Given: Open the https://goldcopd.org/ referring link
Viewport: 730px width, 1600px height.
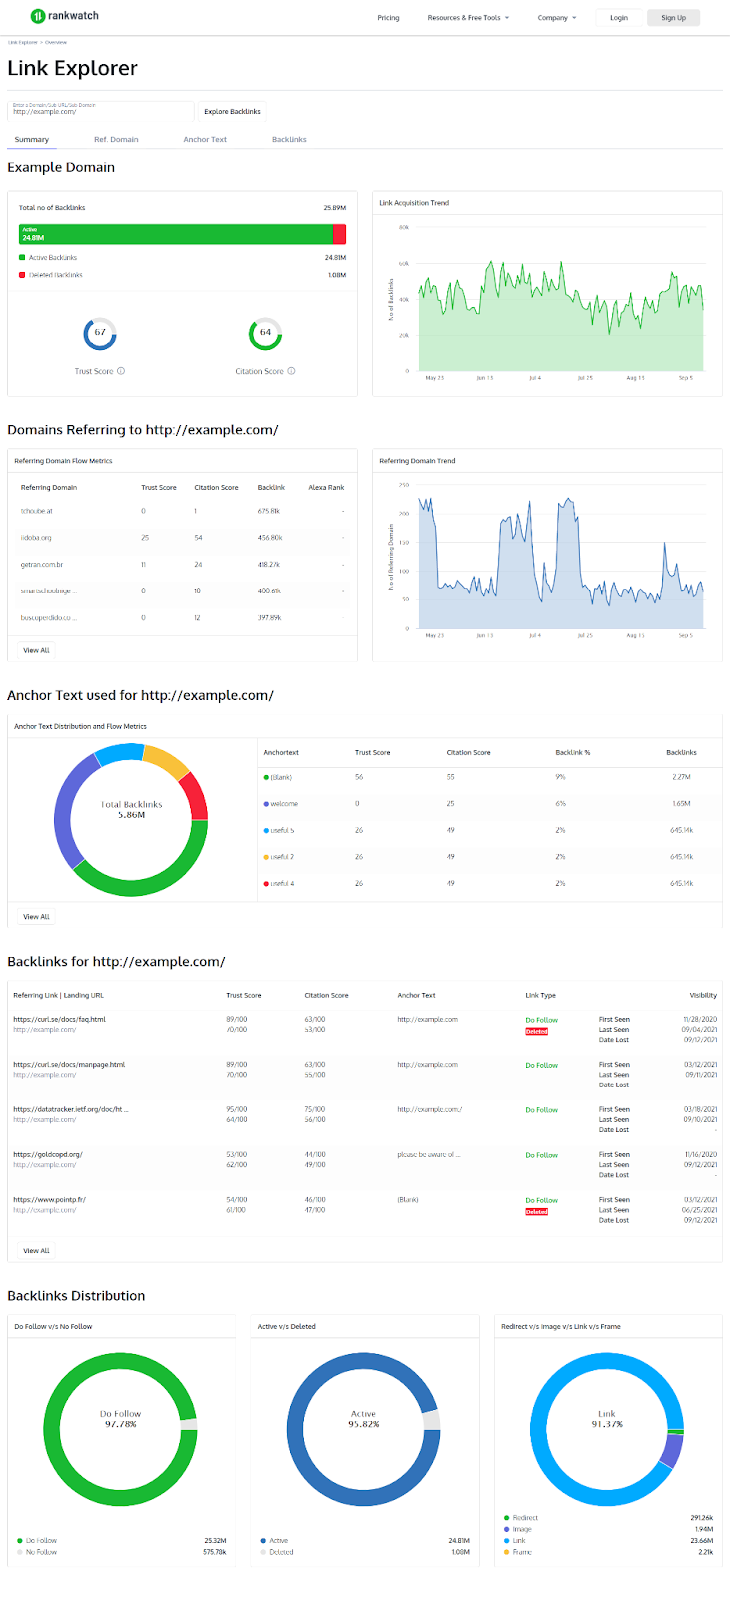Looking at the screenshot, I should 48,1154.
